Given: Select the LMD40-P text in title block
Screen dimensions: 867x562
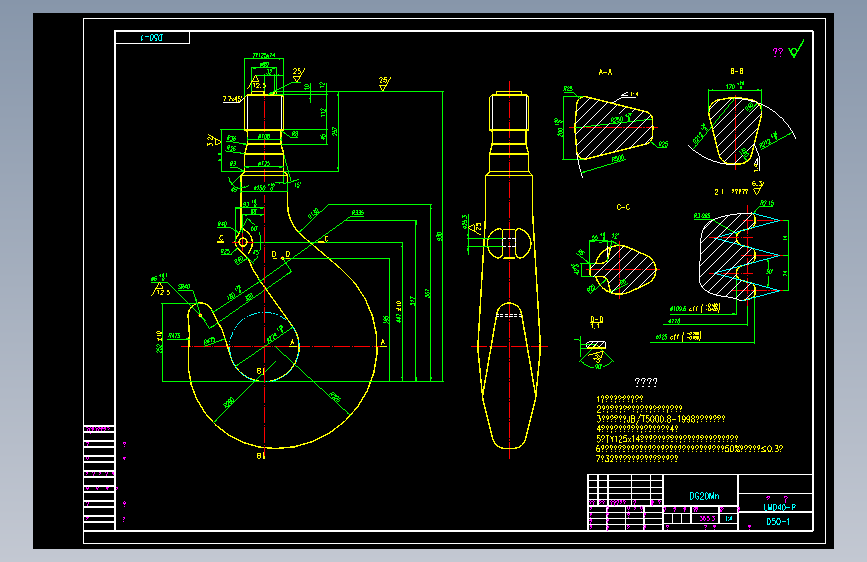Looking at the screenshot, I should point(779,507).
